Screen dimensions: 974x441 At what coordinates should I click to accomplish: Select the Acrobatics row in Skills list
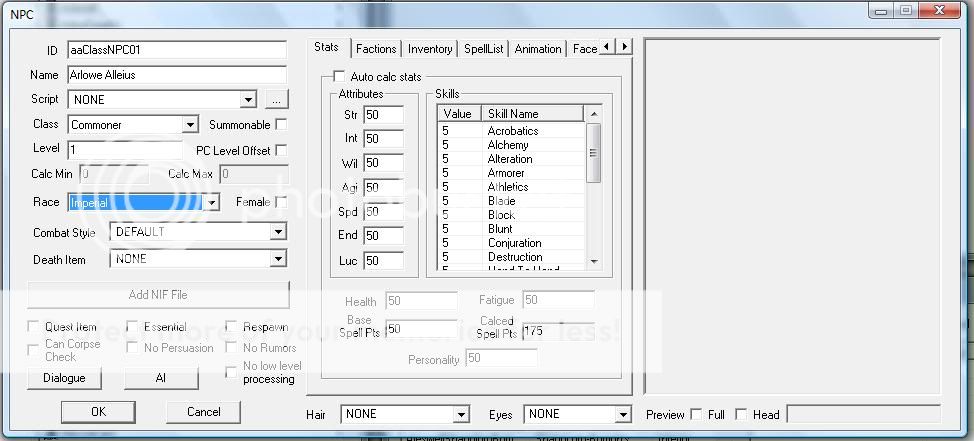pyautogui.click(x=512, y=131)
